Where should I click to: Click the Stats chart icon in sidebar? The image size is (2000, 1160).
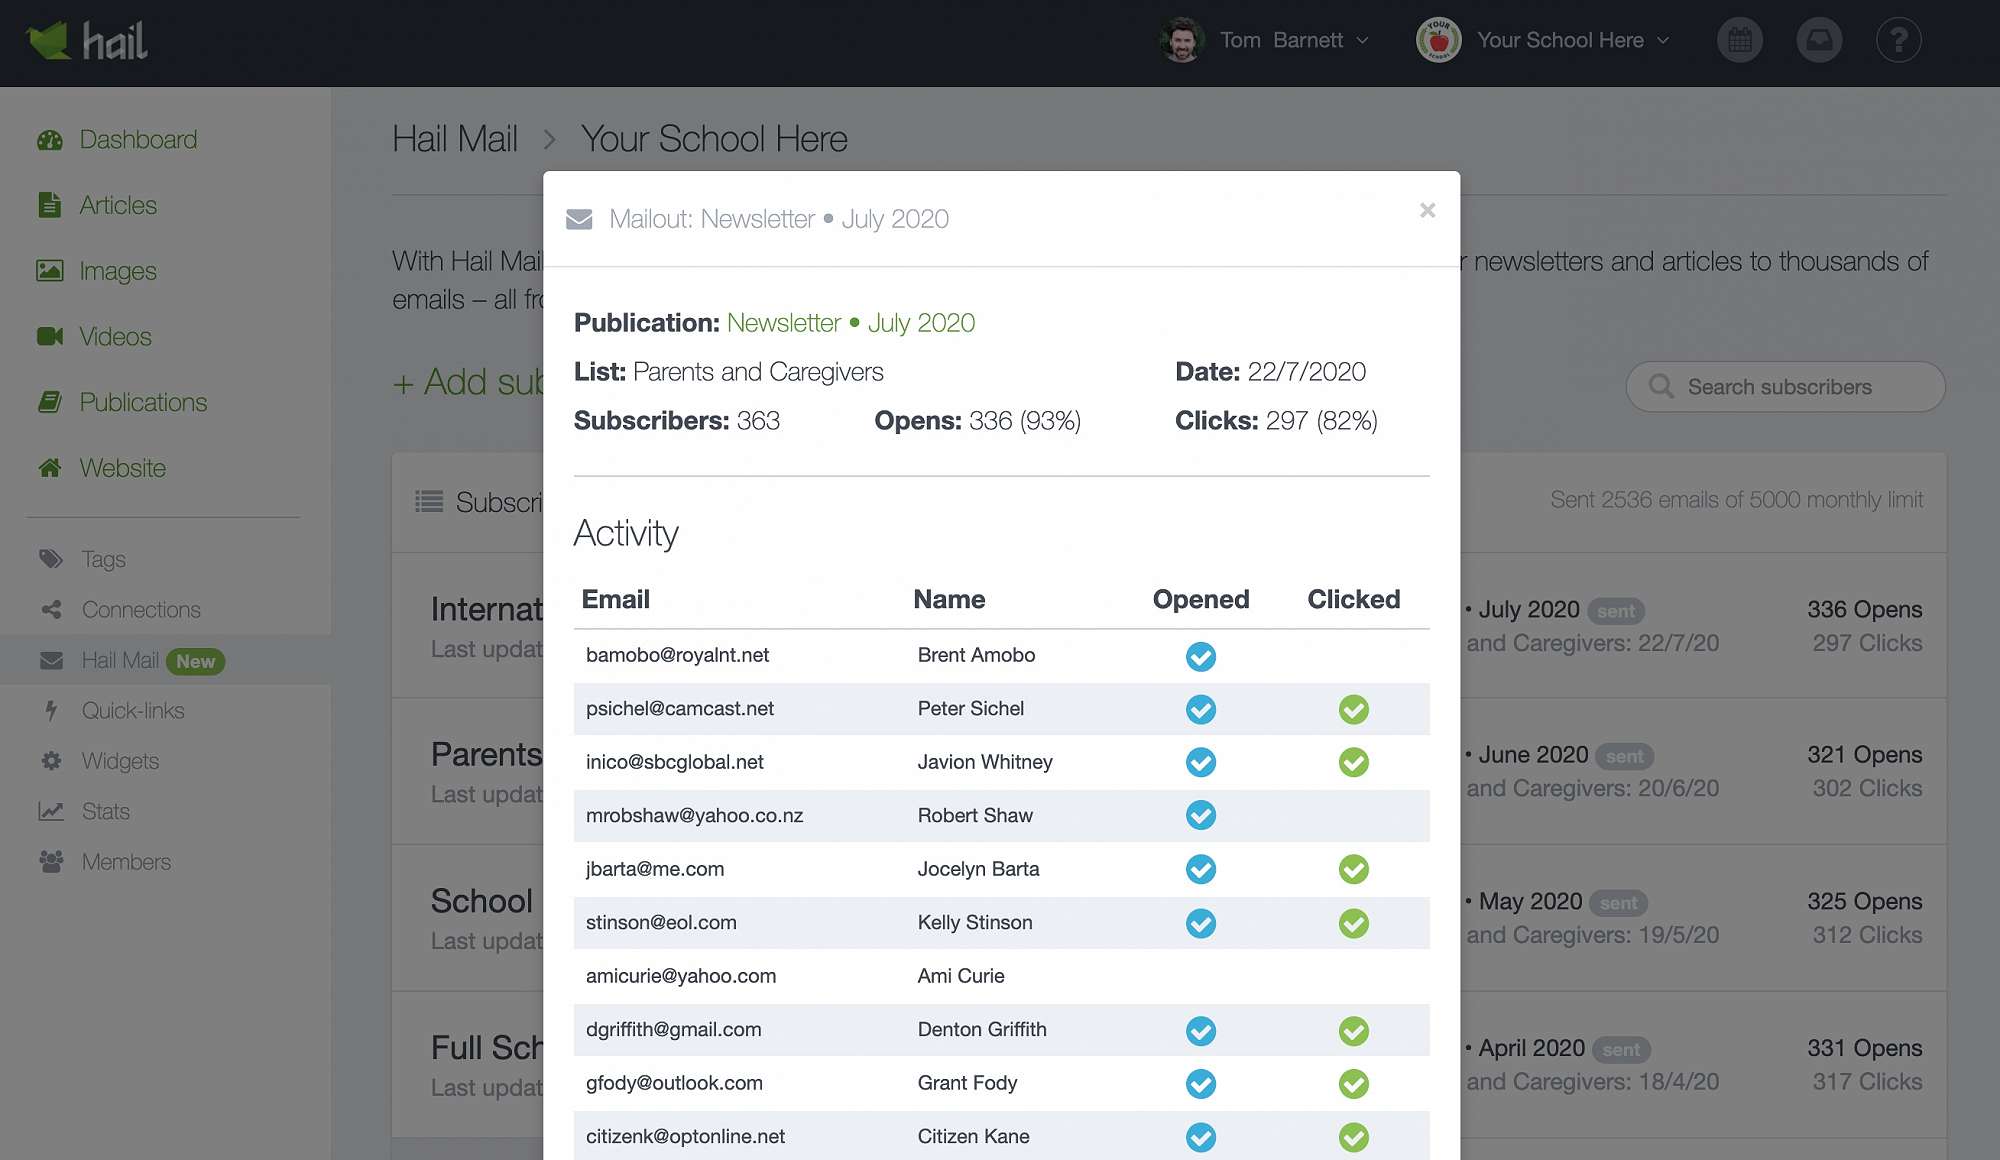click(x=51, y=812)
